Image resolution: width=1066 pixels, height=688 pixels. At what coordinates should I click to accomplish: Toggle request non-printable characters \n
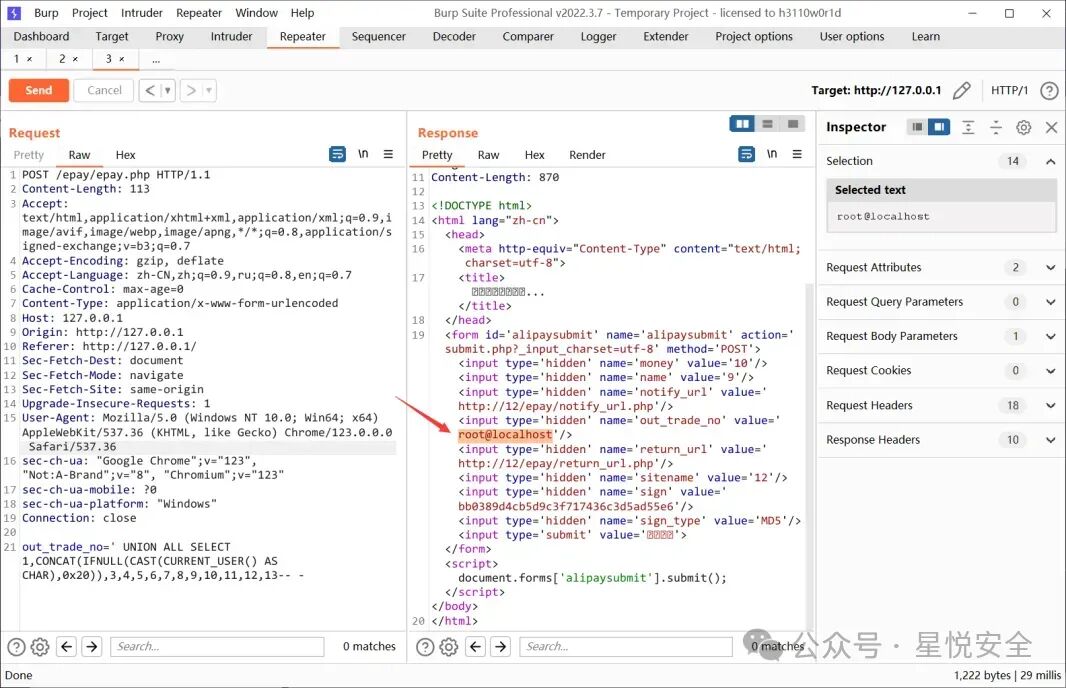[363, 154]
